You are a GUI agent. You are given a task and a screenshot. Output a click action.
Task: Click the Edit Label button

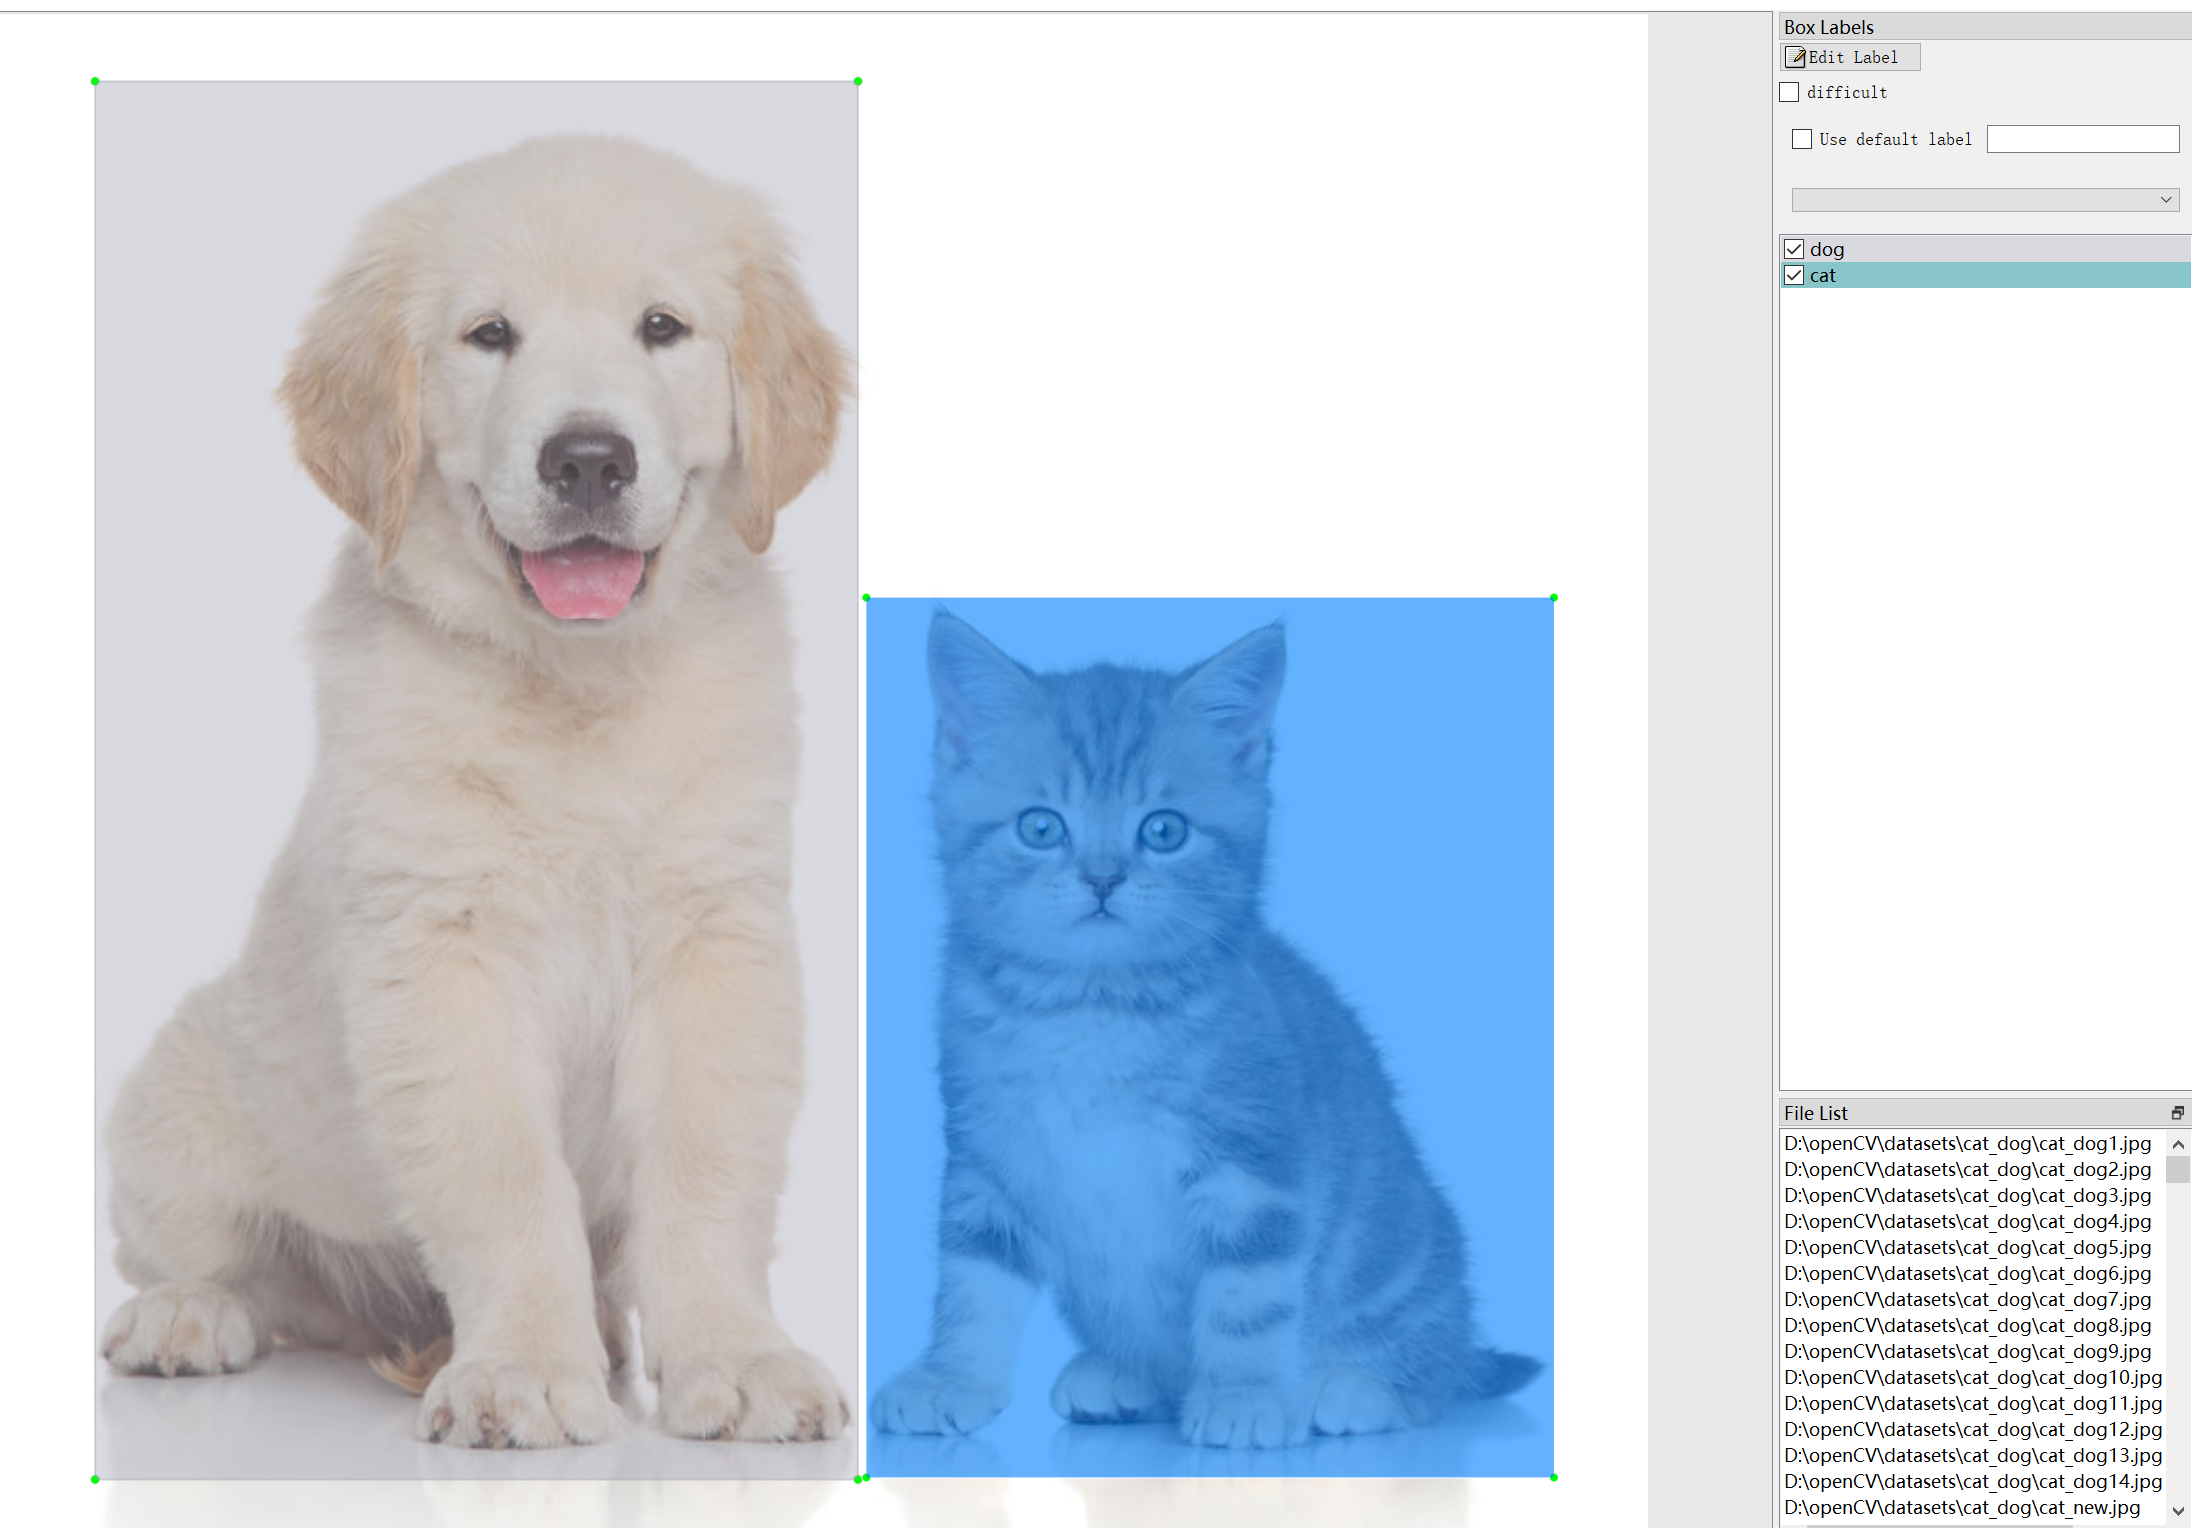pyautogui.click(x=1850, y=57)
